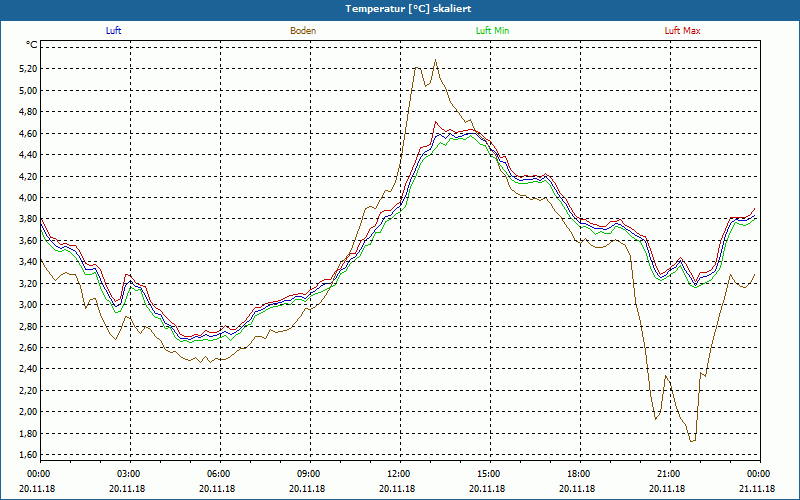The image size is (800, 500).
Task: Click the 2,40 y-axis value
Action: click(x=29, y=369)
